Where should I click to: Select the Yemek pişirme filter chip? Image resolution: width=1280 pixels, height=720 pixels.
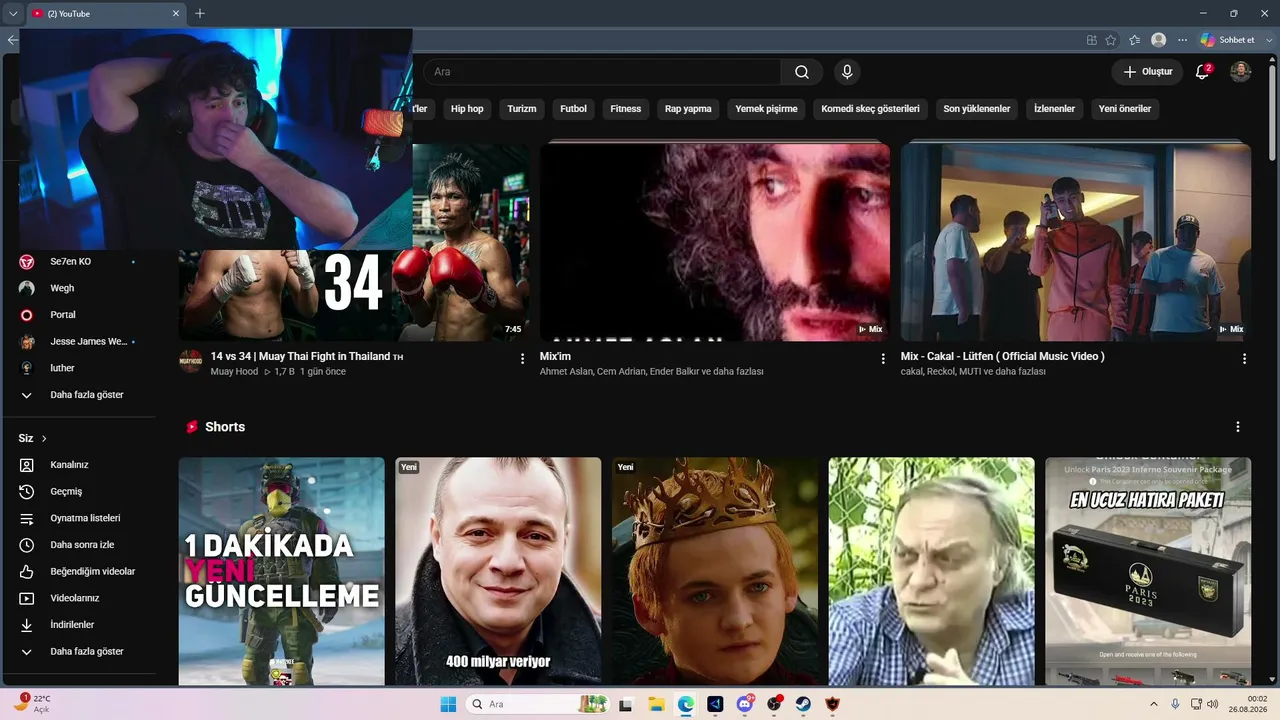click(x=766, y=109)
